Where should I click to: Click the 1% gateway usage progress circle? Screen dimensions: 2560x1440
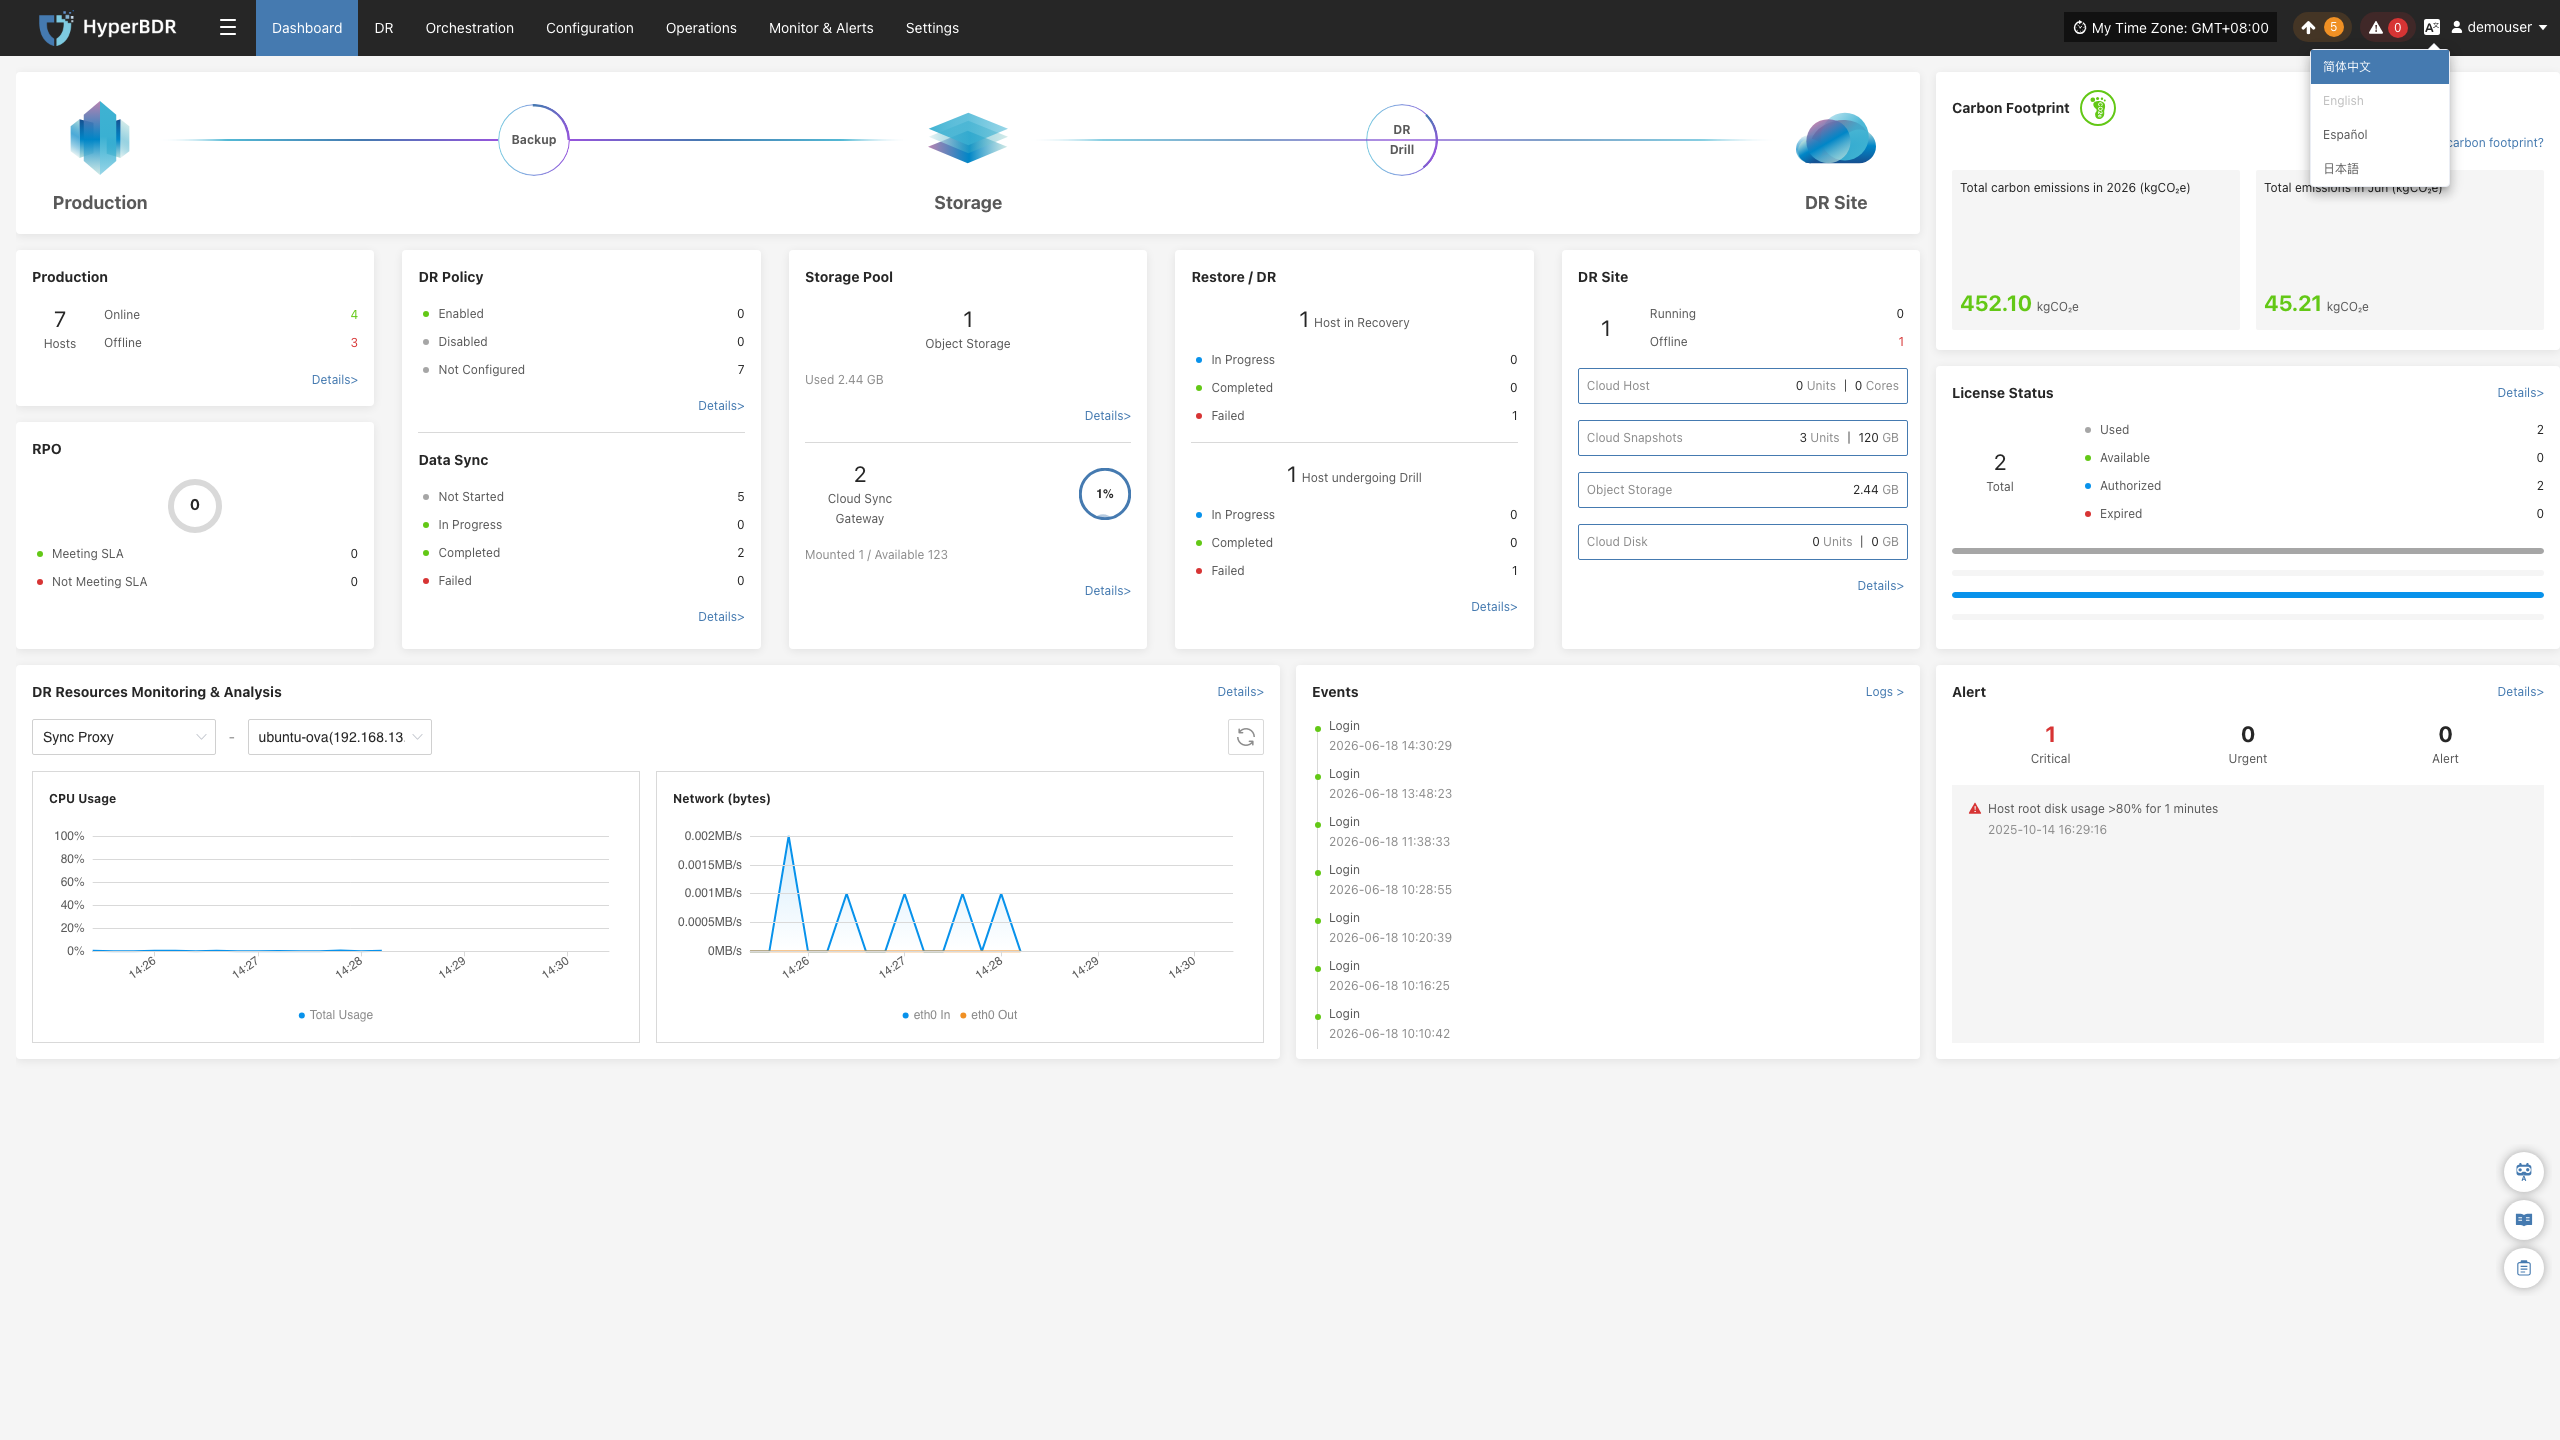[1105, 494]
